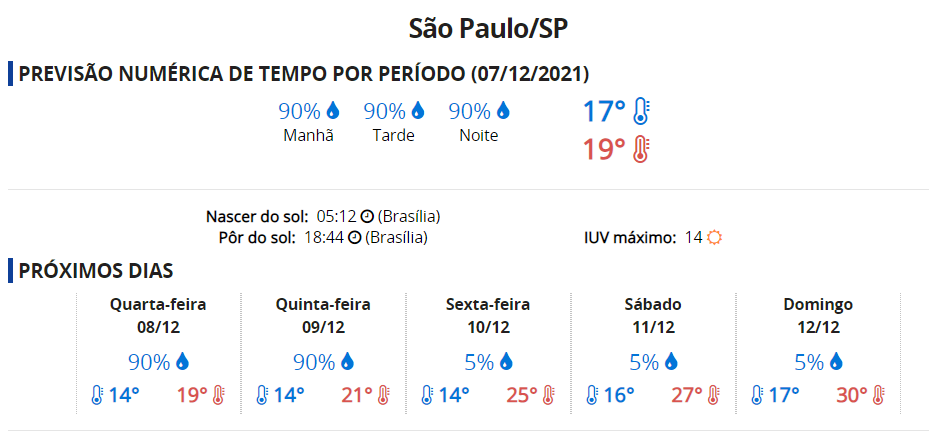The height and width of the screenshot is (434, 929).
Task: Click the Próximos Dias section heading
Action: point(96,271)
